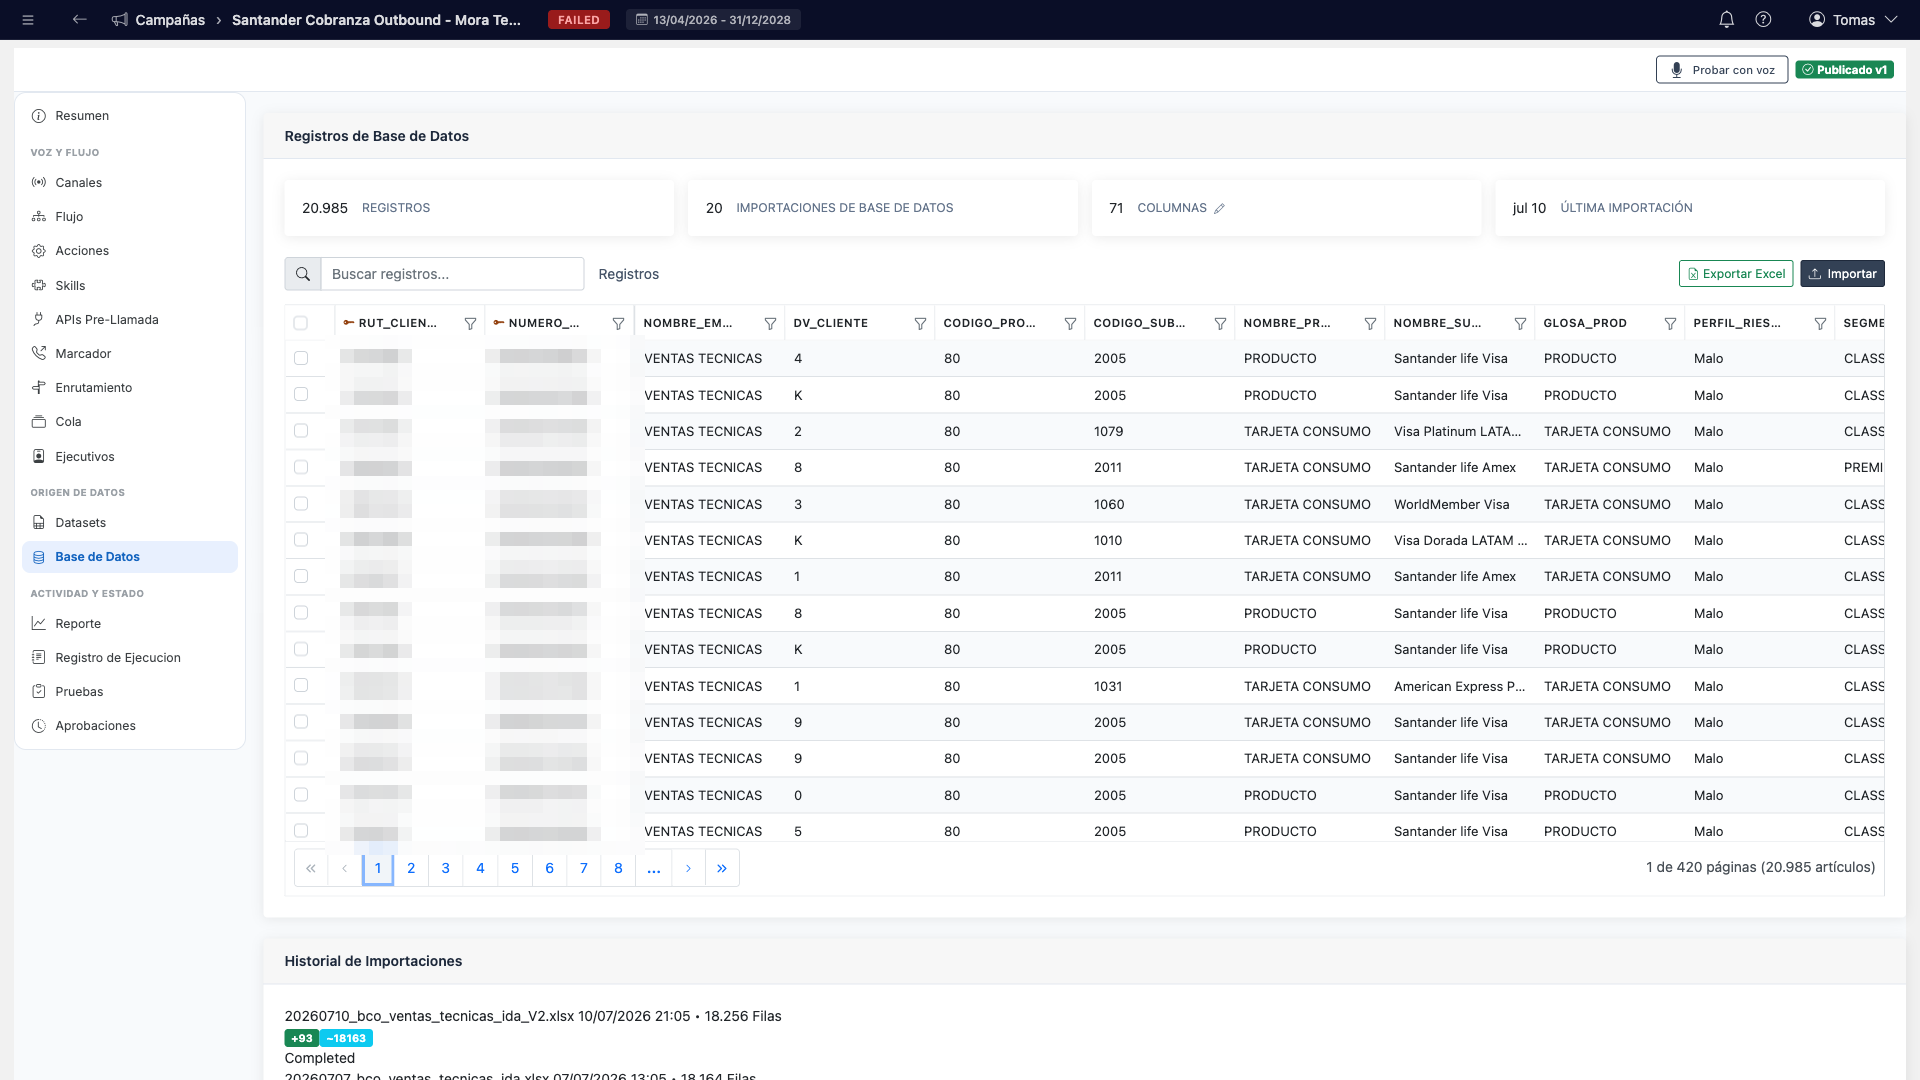Check the first record row checkbox
The image size is (1920, 1080).
coord(301,358)
